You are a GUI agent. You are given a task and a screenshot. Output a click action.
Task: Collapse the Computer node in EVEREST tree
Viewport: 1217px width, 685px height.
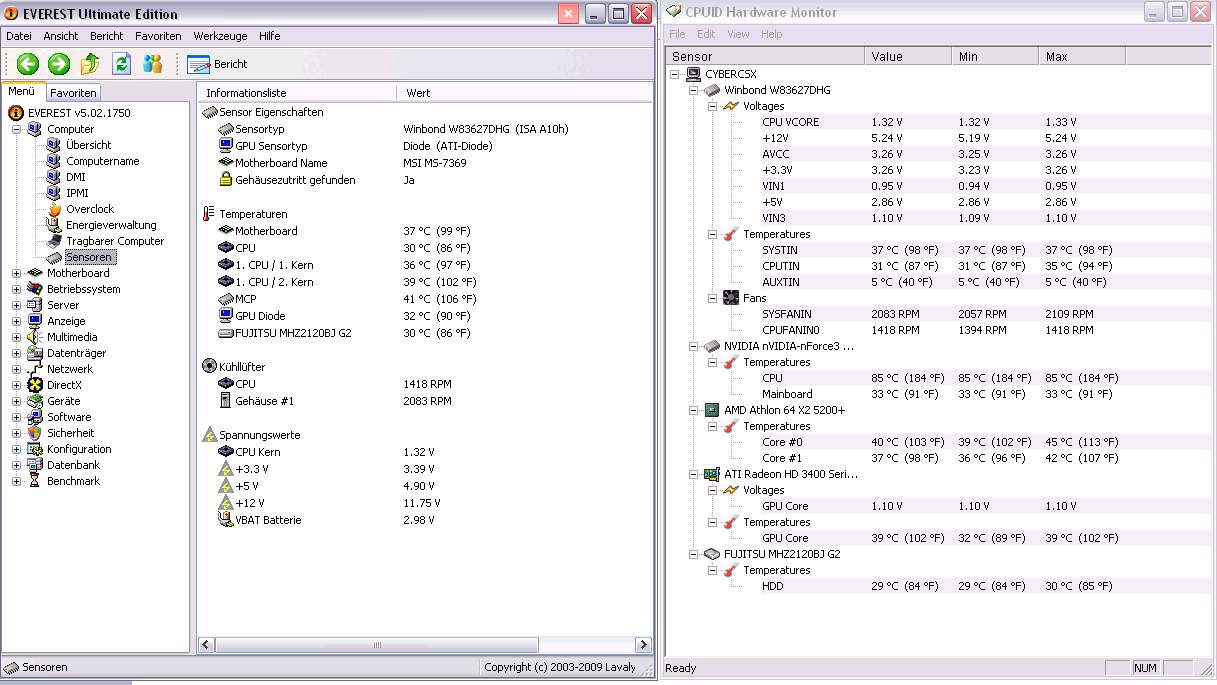[17, 129]
